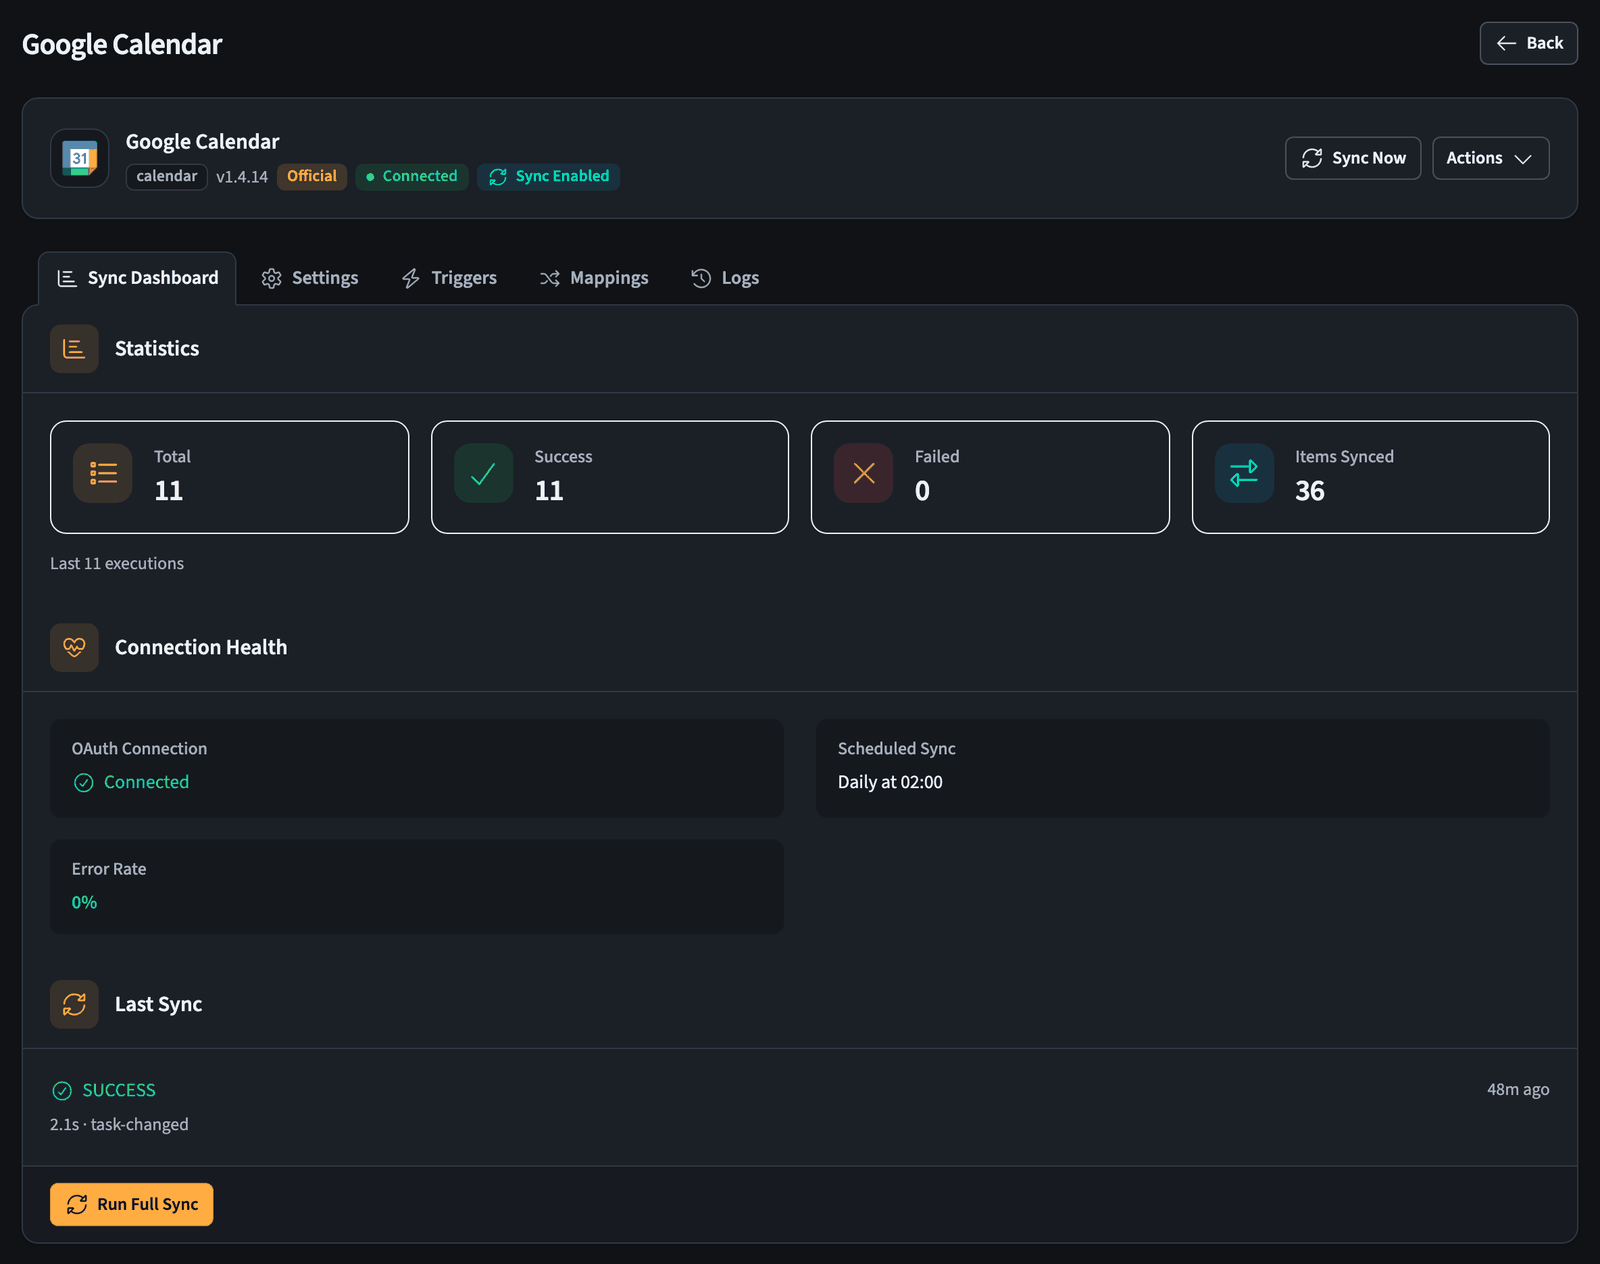Image resolution: width=1600 pixels, height=1264 pixels.
Task: Click the Sync Now button
Action: [x=1353, y=158]
